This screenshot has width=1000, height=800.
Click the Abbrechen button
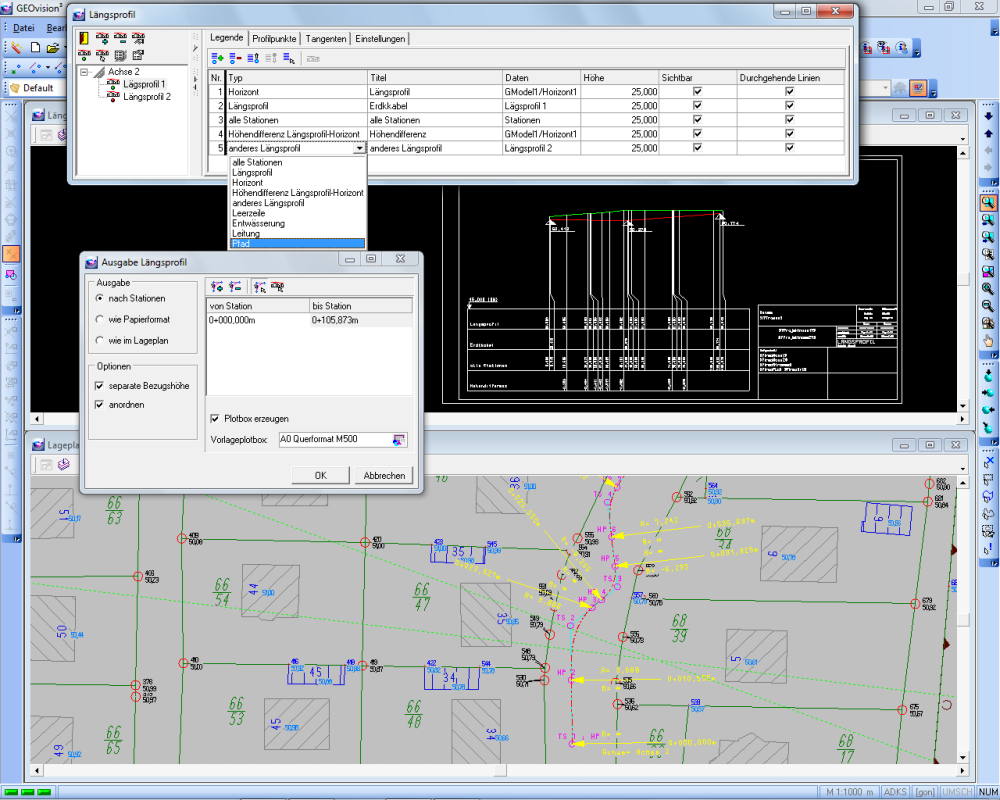pos(384,475)
